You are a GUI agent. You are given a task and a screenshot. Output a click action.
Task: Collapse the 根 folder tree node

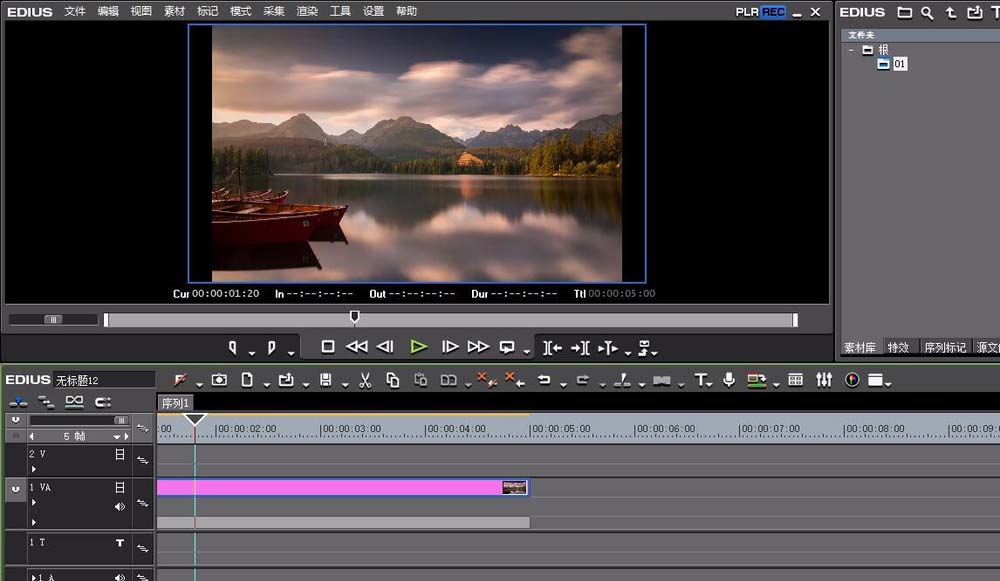851,50
